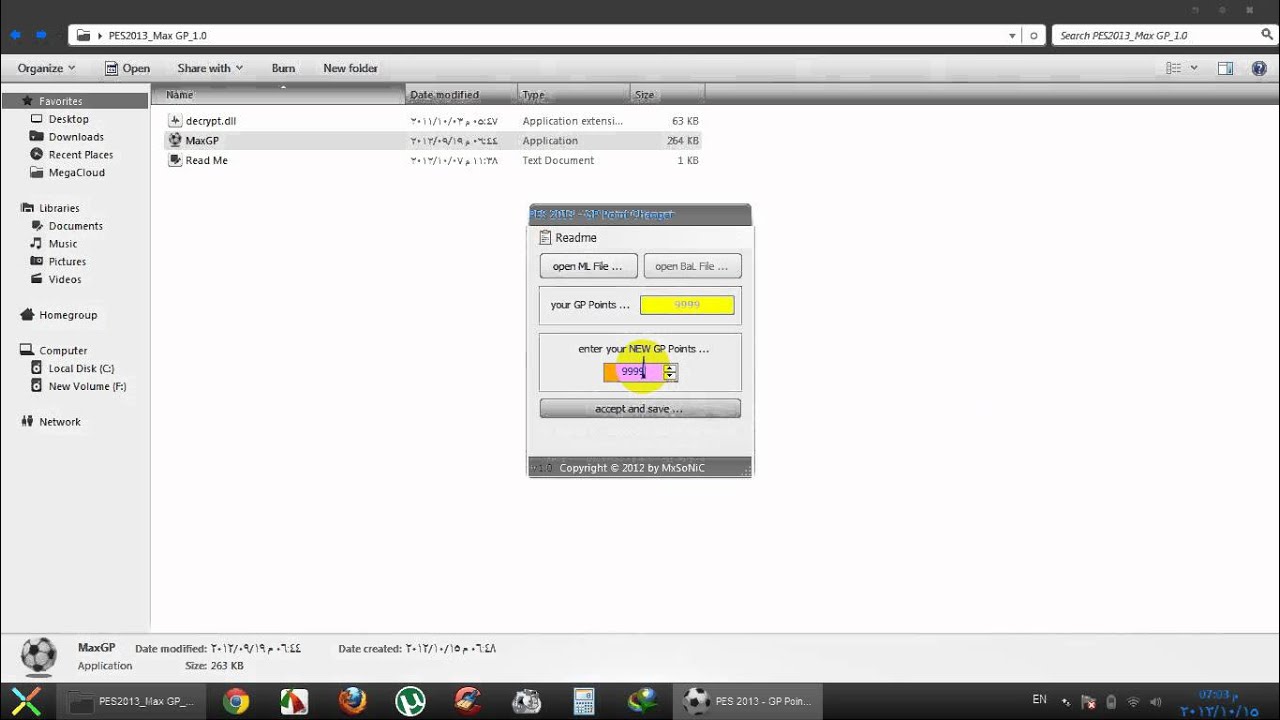Select the Read Me text document
This screenshot has height=720, width=1280.
point(433,160)
